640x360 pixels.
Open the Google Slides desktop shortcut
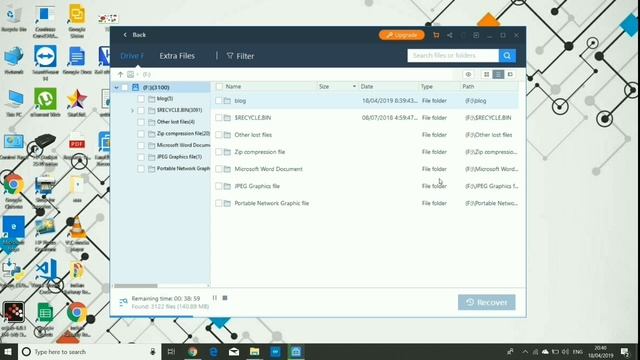click(x=77, y=20)
